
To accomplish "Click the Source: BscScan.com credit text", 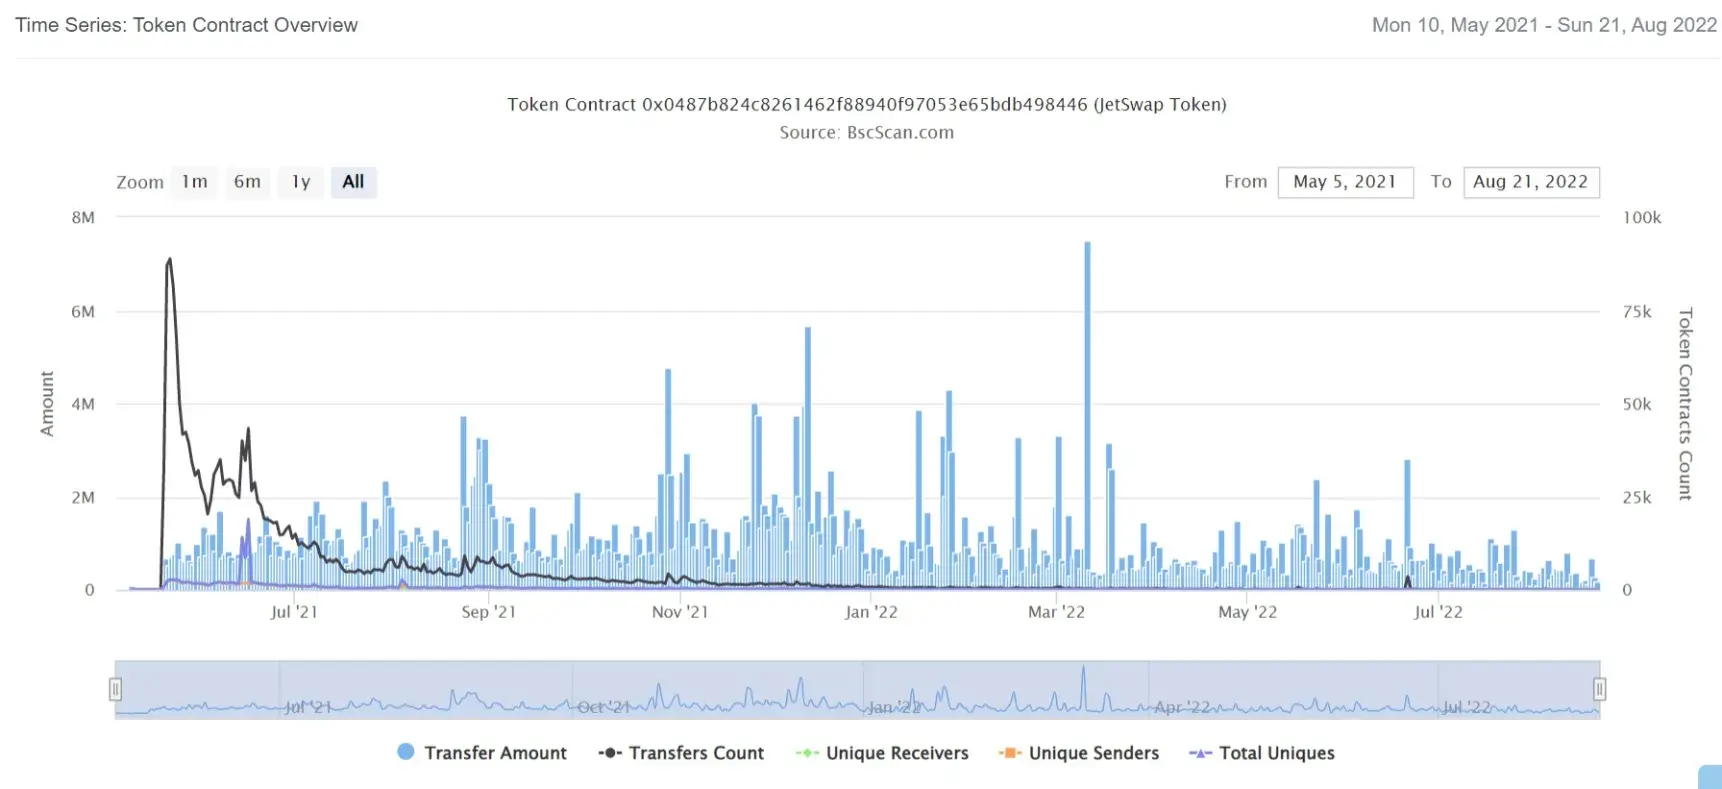I will [867, 133].
